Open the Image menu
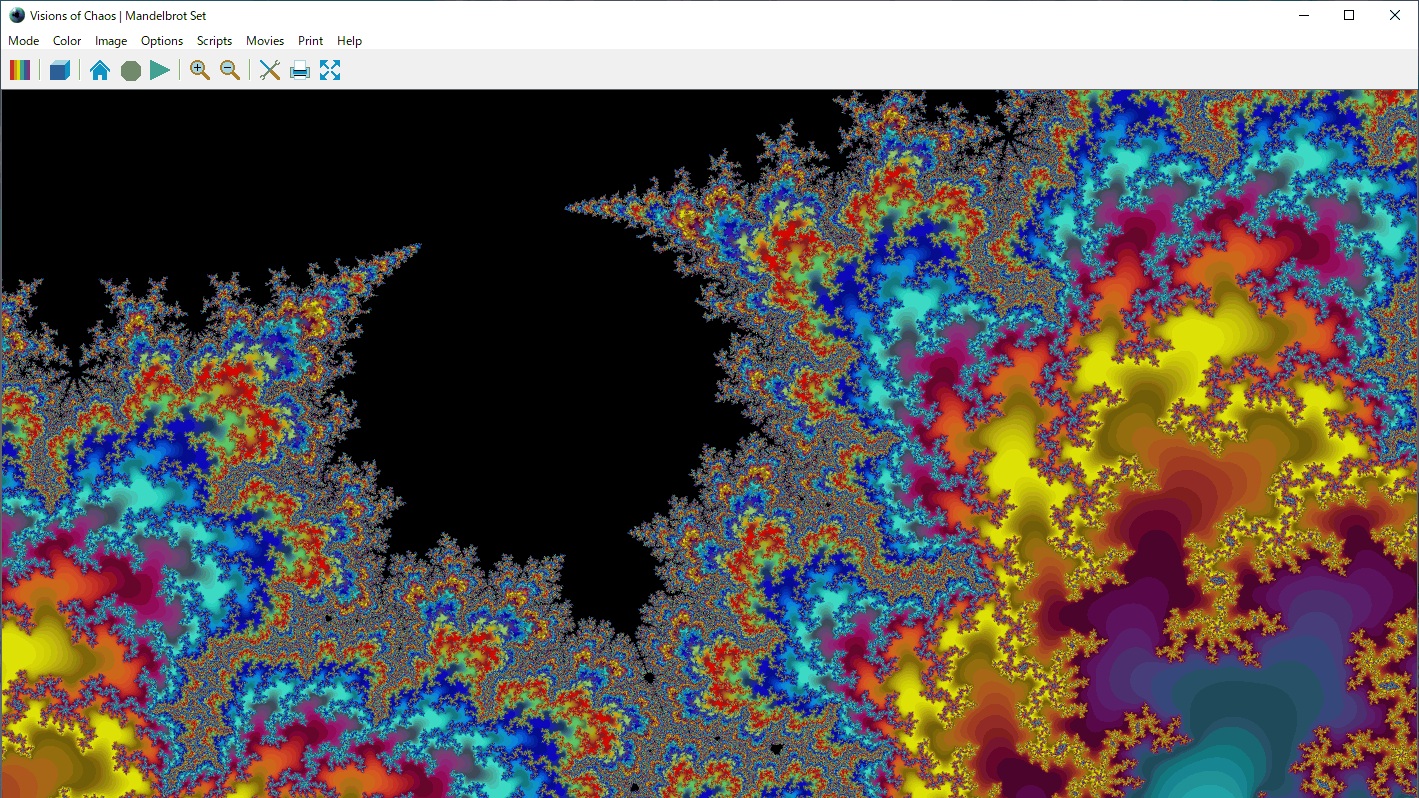The image size is (1419, 798). click(x=111, y=41)
